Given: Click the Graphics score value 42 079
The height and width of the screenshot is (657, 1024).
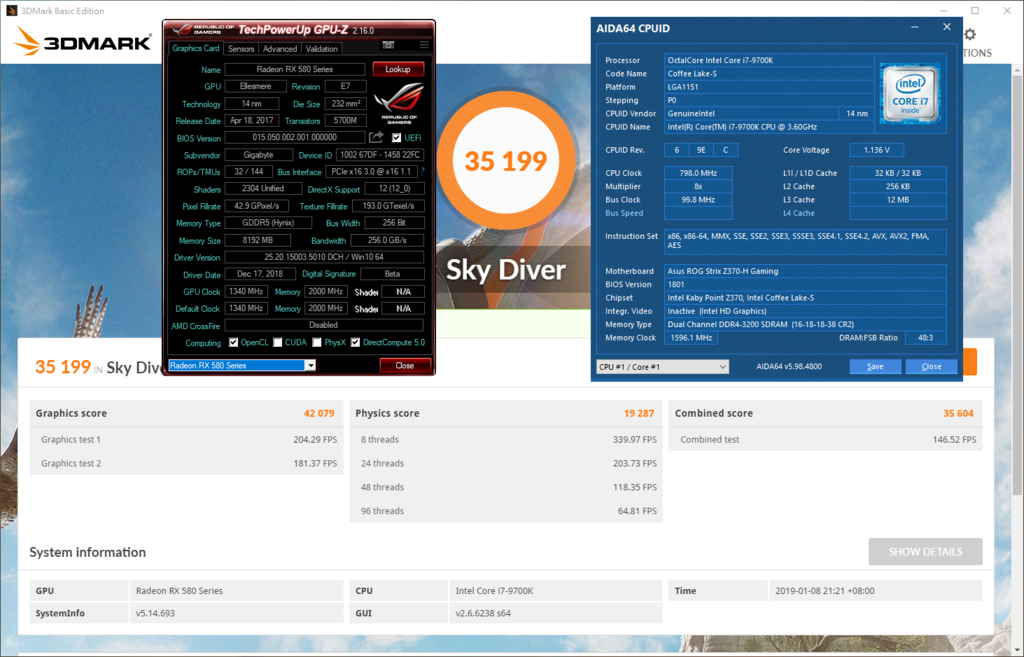Looking at the screenshot, I should (x=319, y=413).
